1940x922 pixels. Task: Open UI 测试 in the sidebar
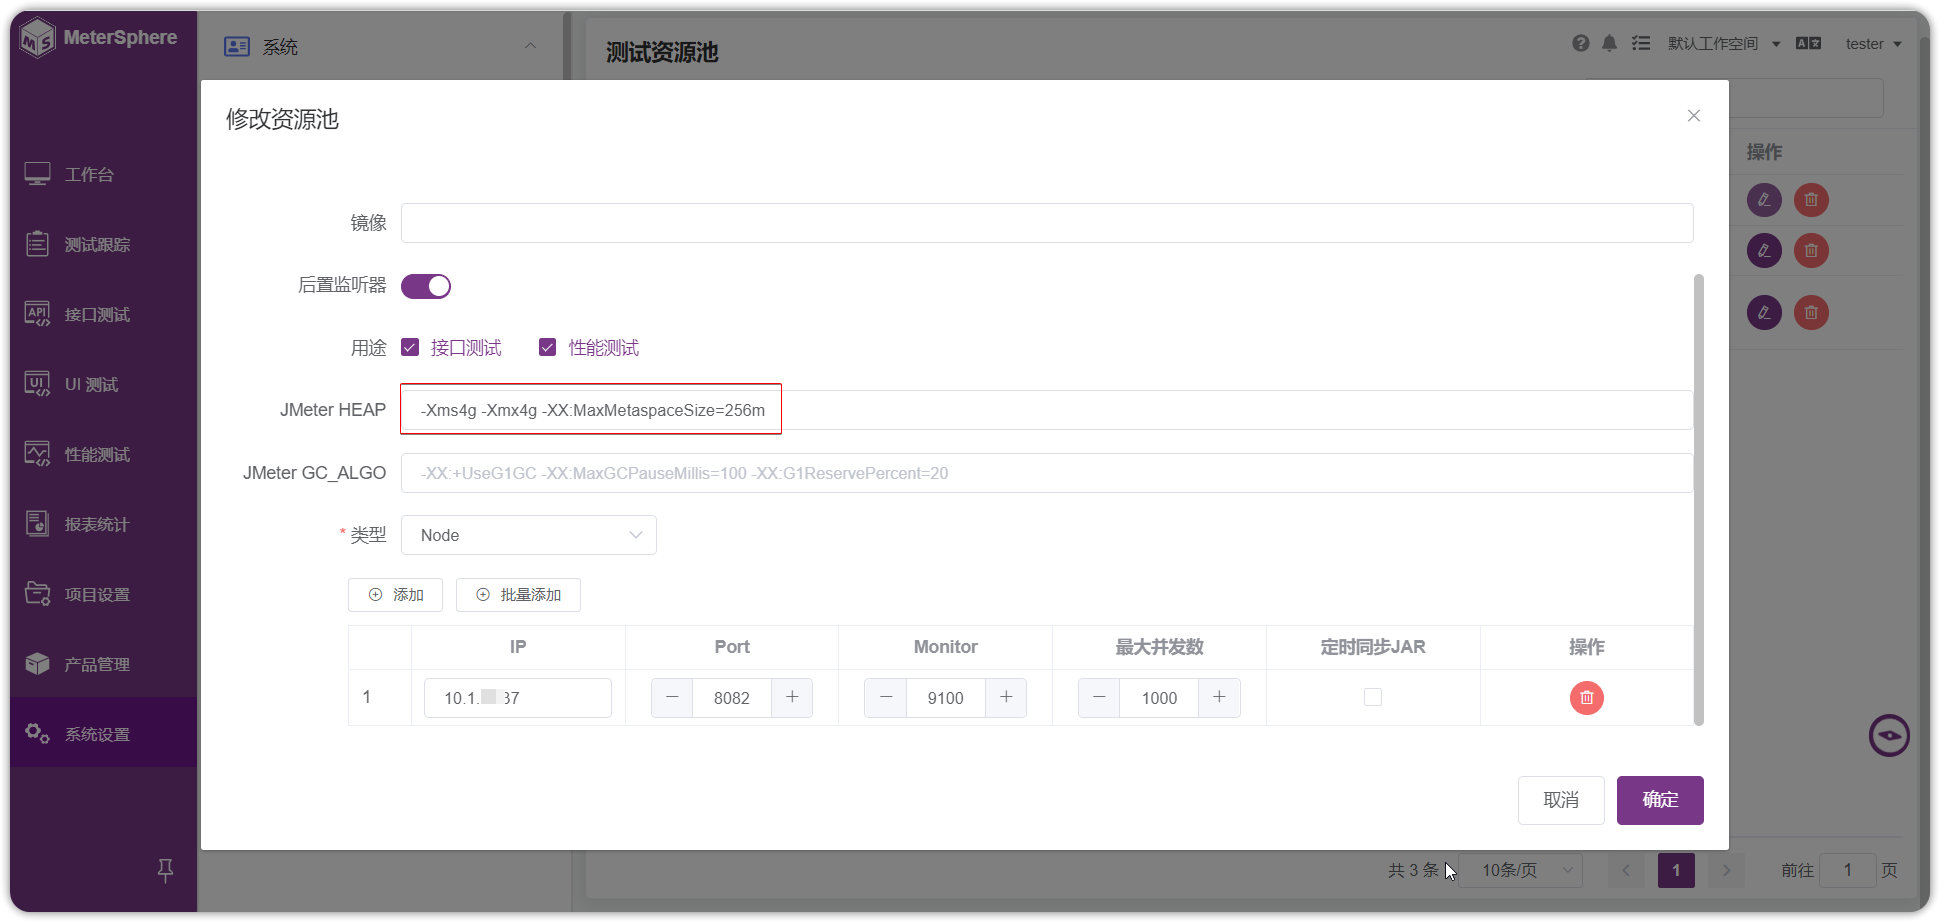(104, 384)
